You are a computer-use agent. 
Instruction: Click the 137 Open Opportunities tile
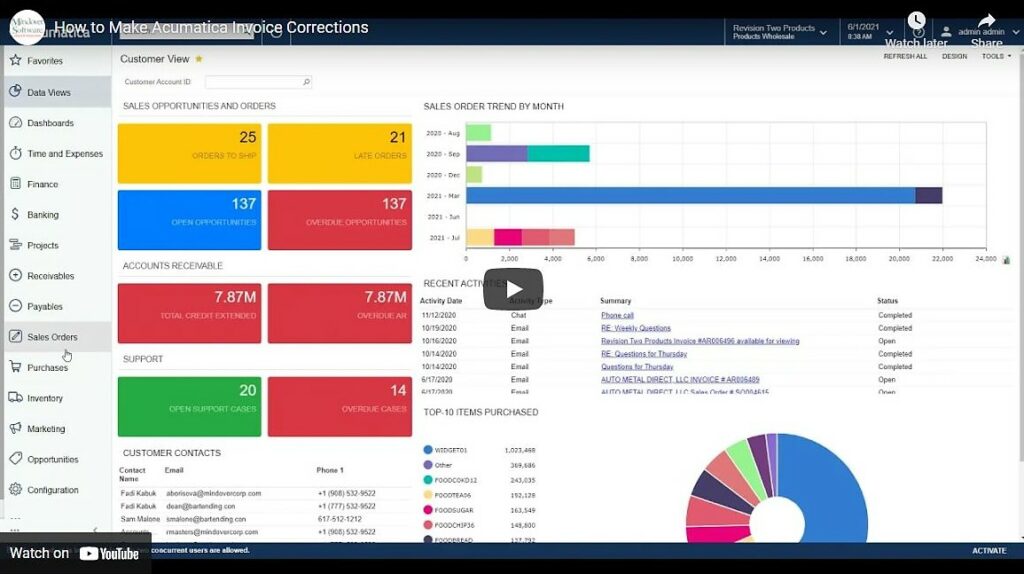click(189, 220)
